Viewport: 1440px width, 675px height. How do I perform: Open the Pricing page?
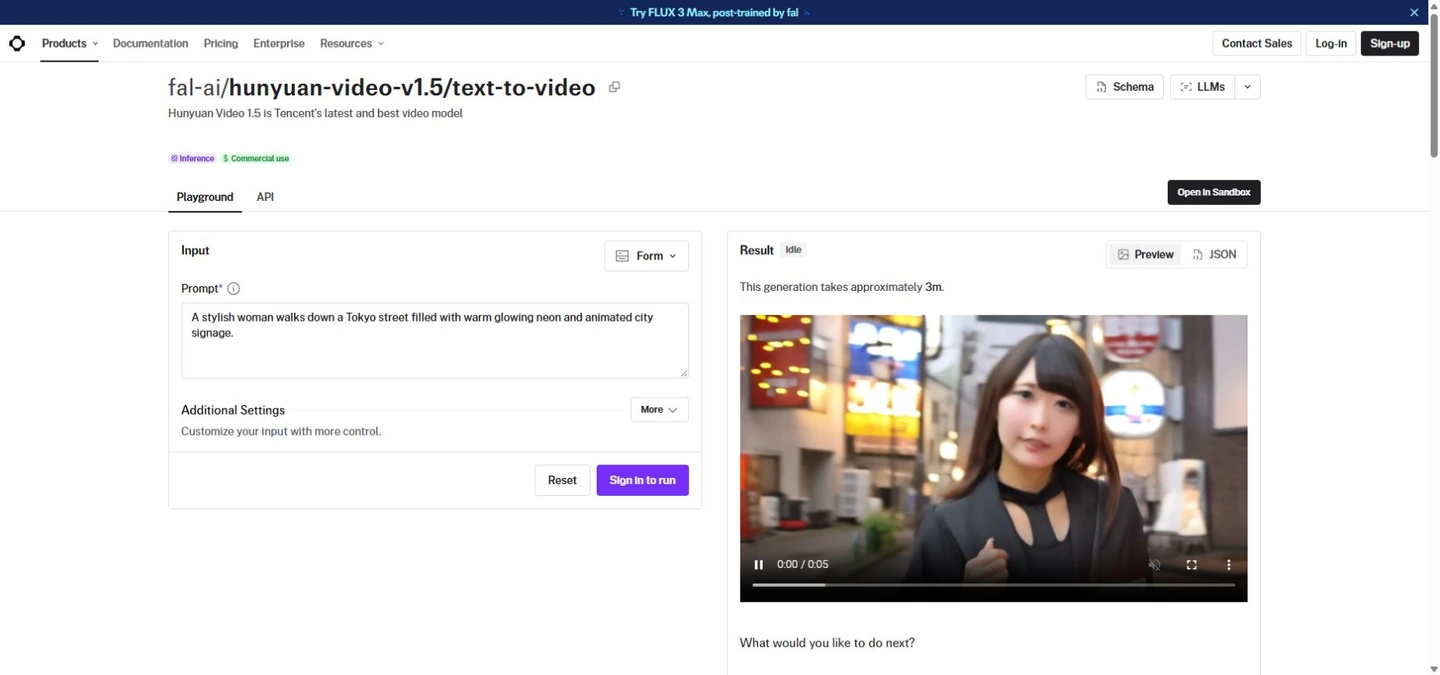(221, 43)
